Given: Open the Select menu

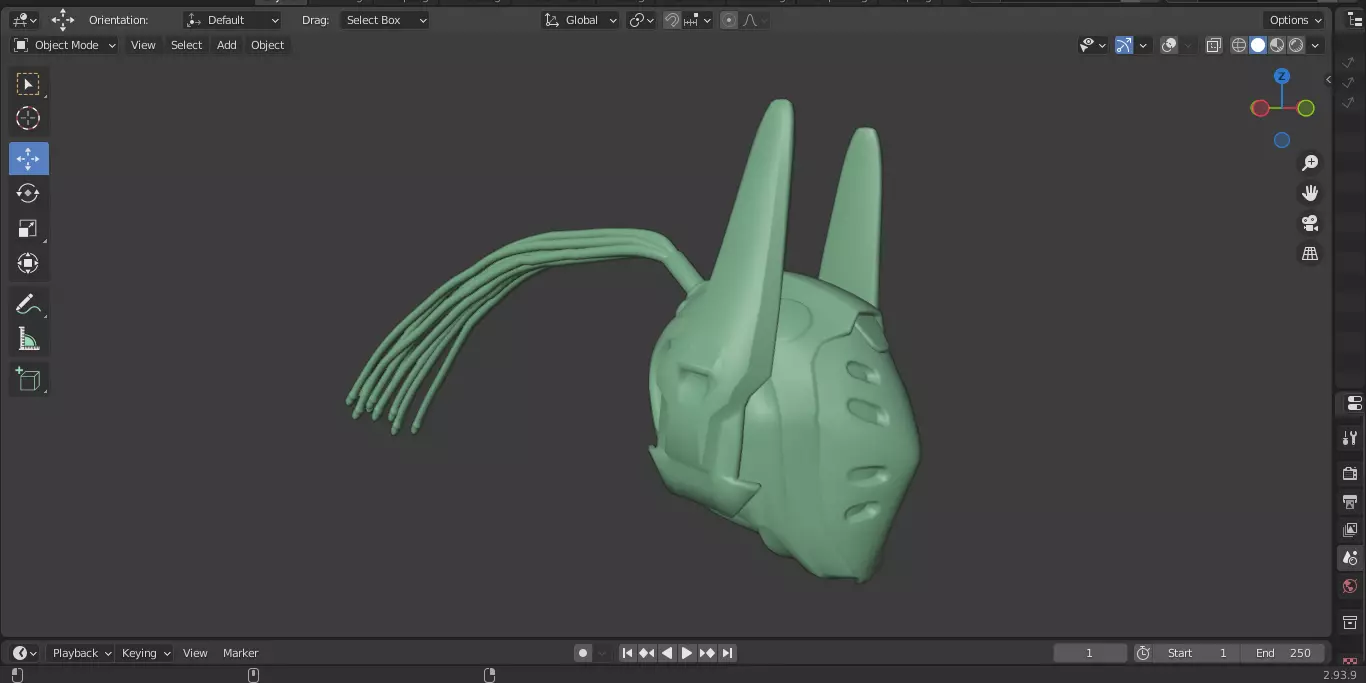Looking at the screenshot, I should 186,45.
